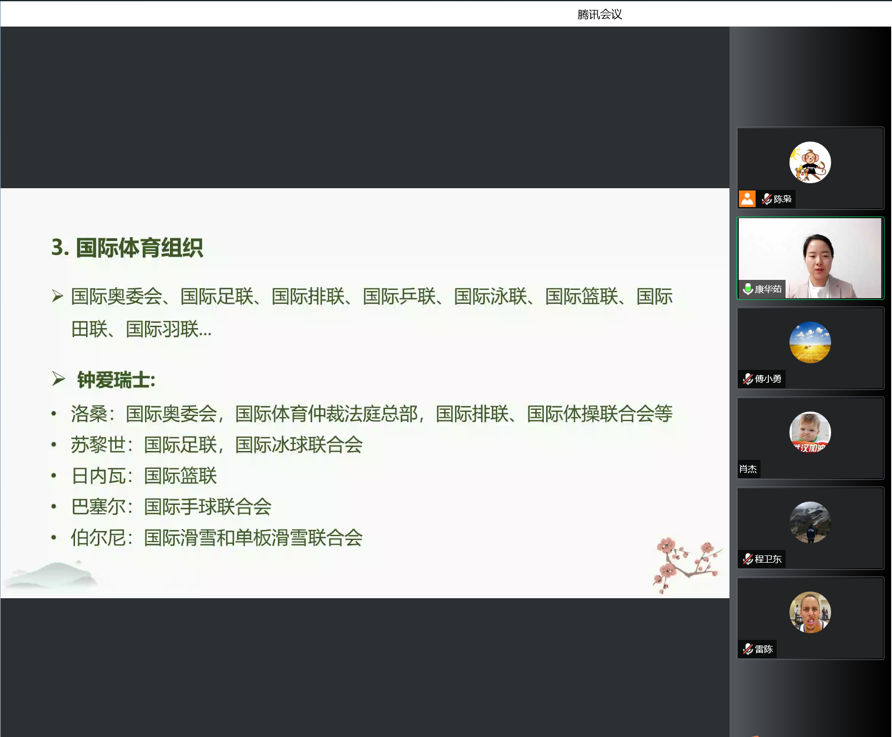Click the orange host badge on 陈菊's tile
892x737 pixels.
[x=747, y=199]
